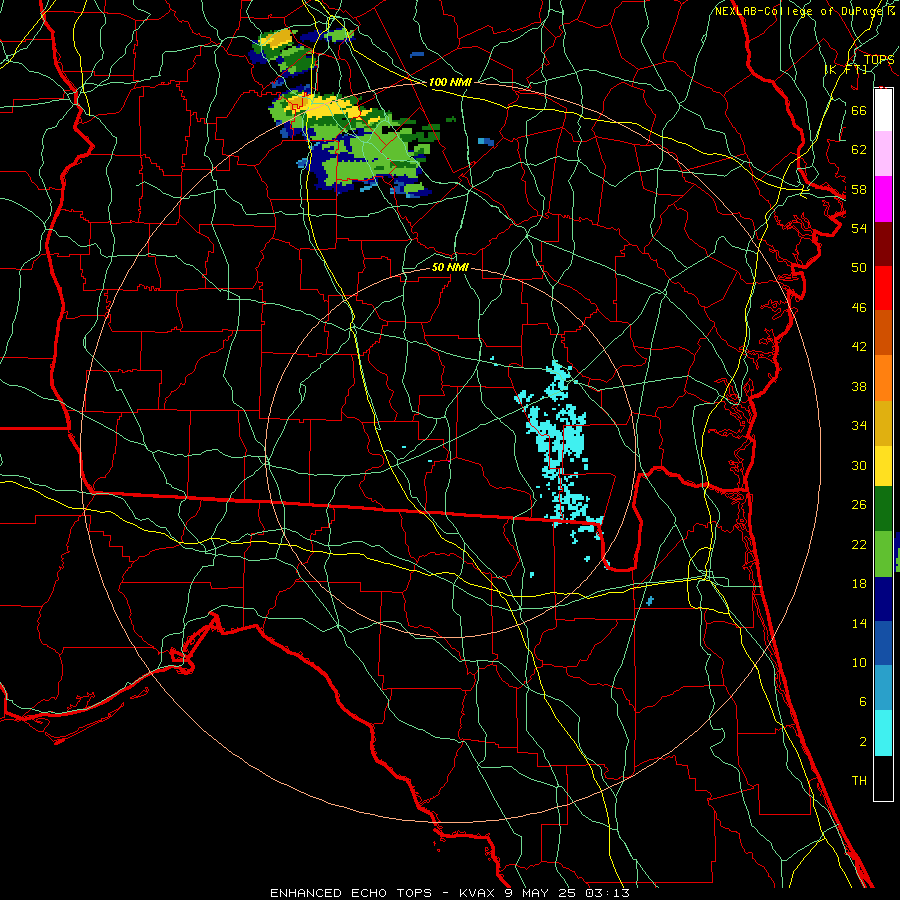Click the 6 legend value
The height and width of the screenshot is (900, 900).
click(x=862, y=702)
